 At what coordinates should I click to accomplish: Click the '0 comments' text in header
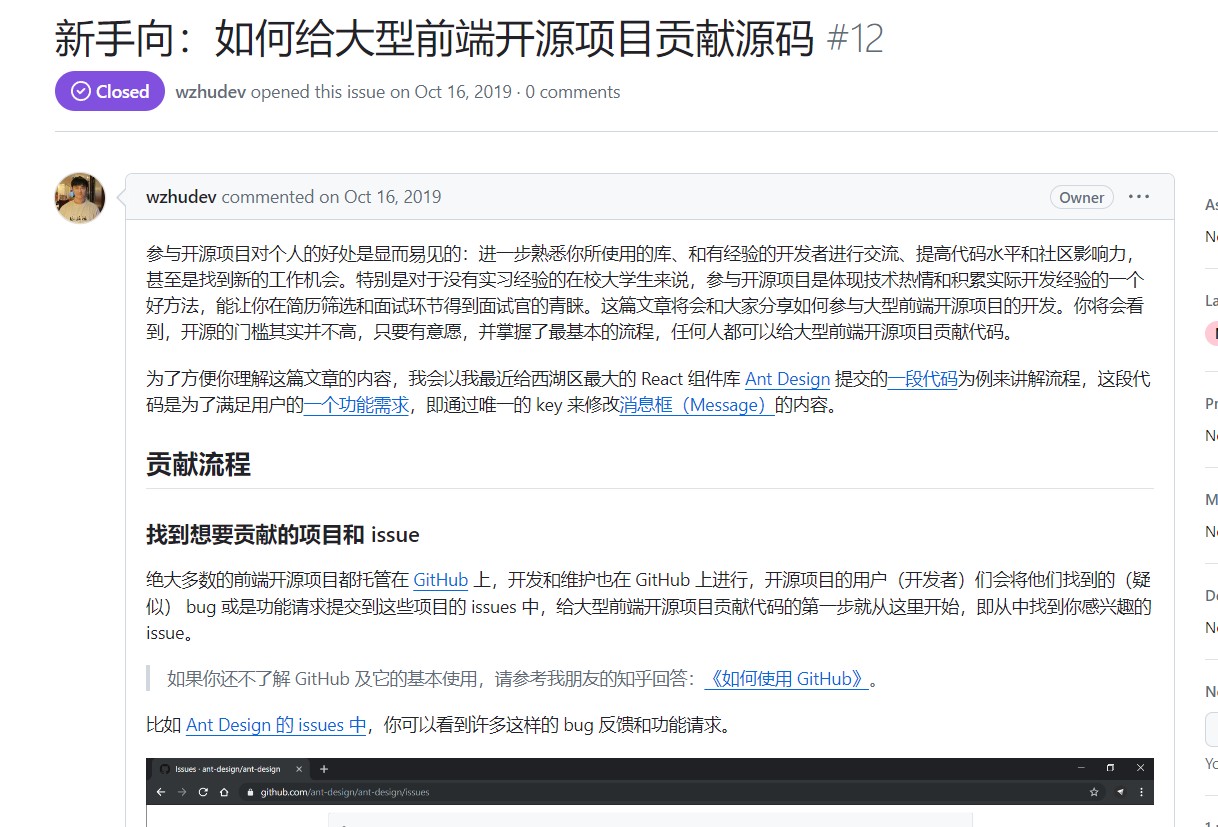(573, 92)
